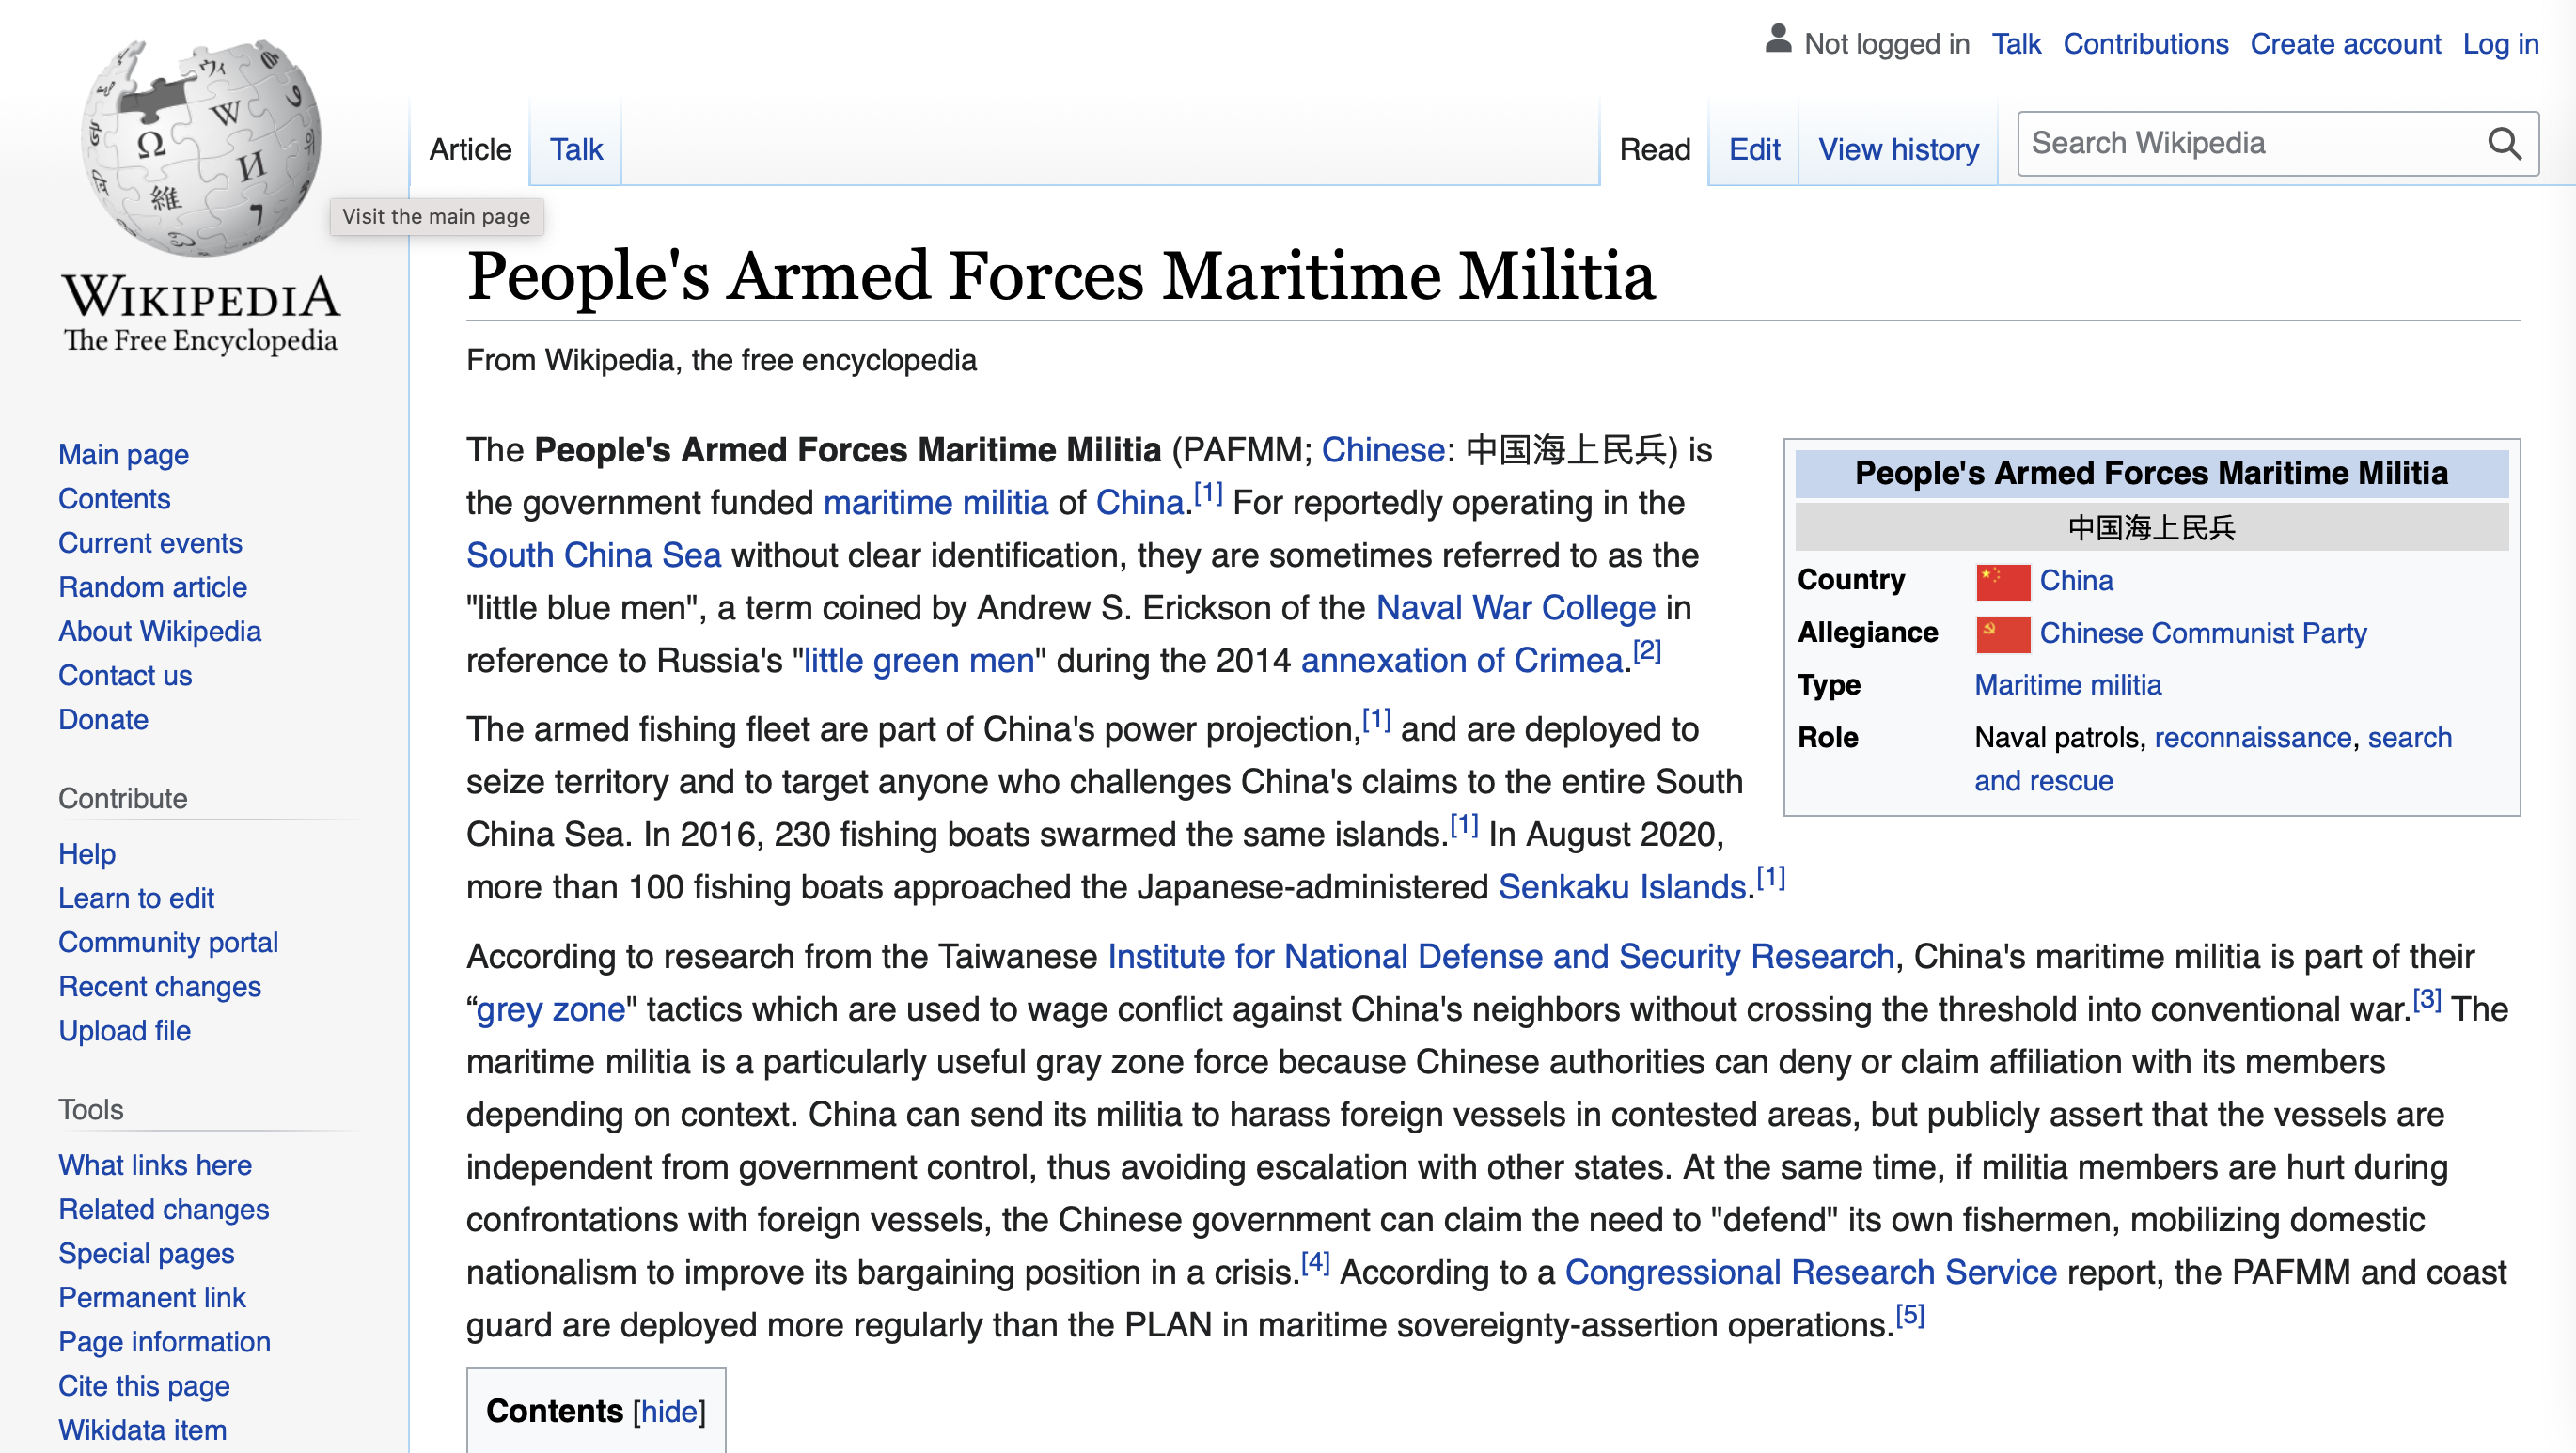Click the not-logged-in user icon
Image resolution: width=2576 pixels, height=1453 pixels.
point(1777,40)
